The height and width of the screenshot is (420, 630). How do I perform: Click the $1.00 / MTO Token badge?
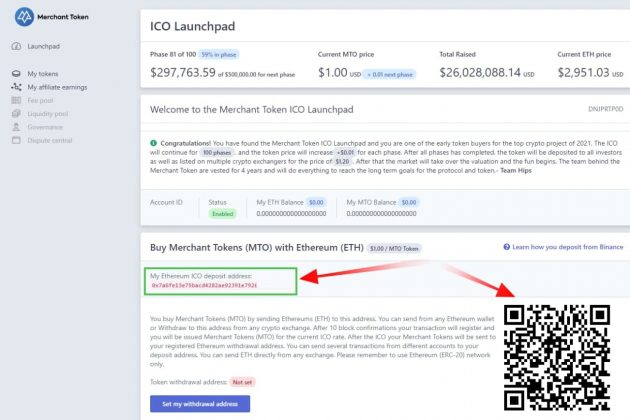pyautogui.click(x=394, y=248)
